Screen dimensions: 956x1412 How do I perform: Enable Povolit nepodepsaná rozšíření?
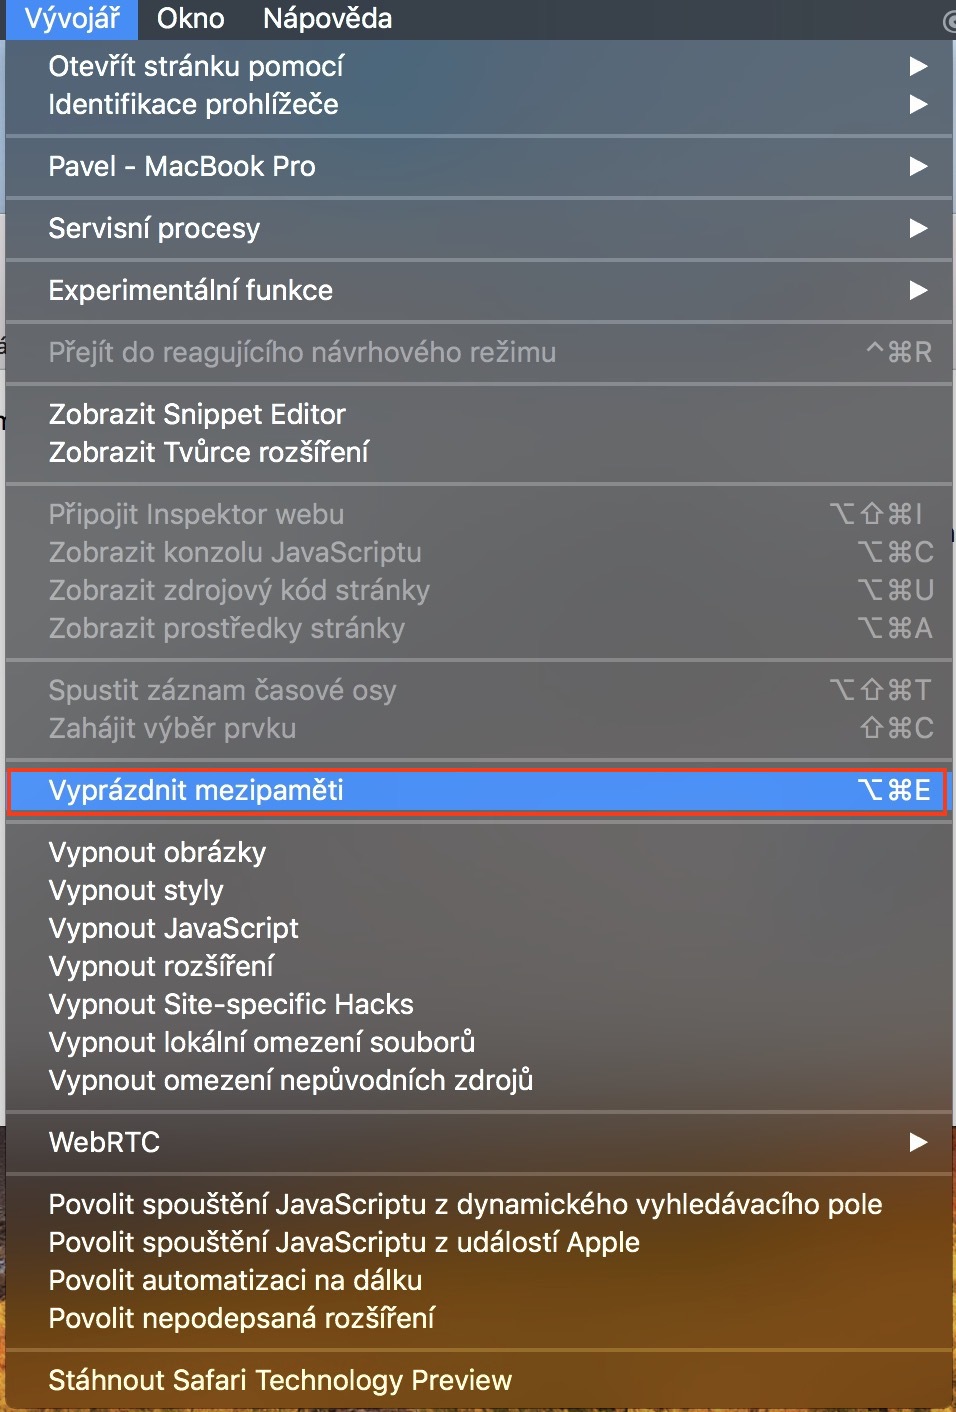pos(241,1318)
